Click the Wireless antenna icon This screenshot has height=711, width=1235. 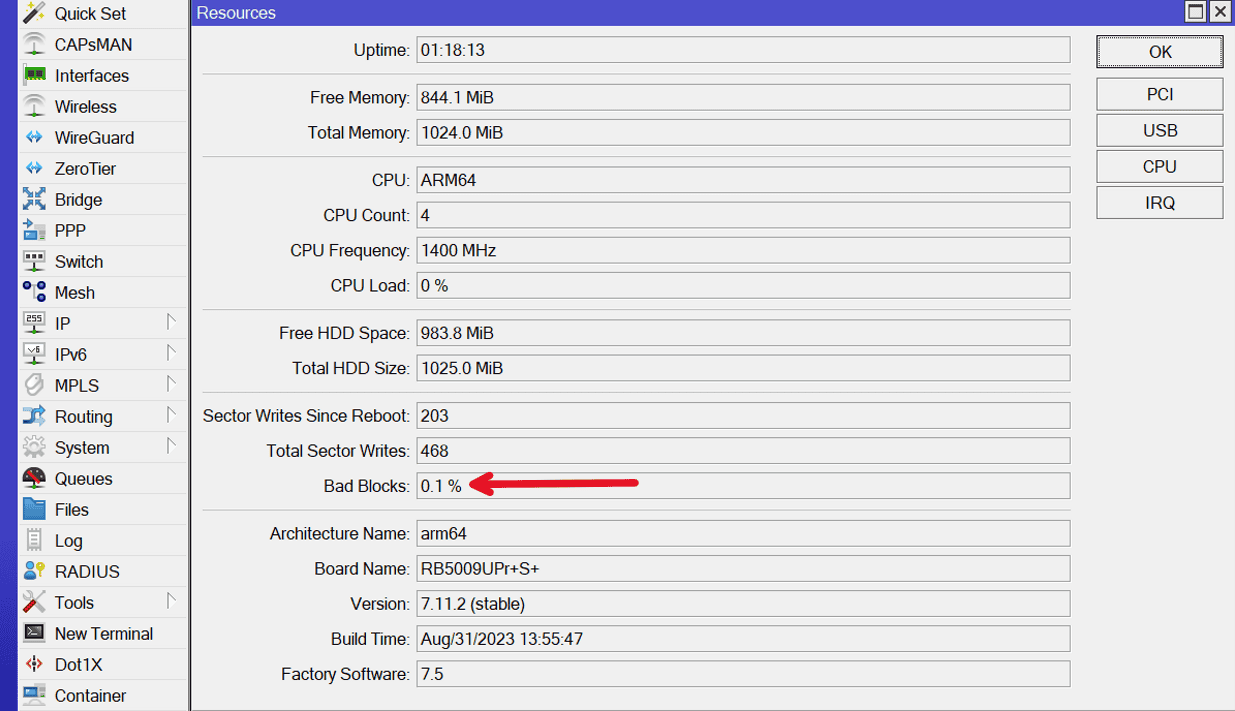[34, 107]
